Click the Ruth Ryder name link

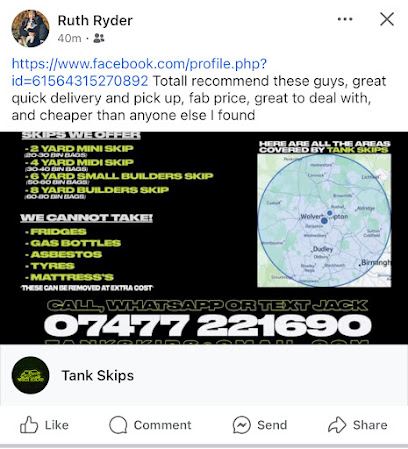point(95,21)
